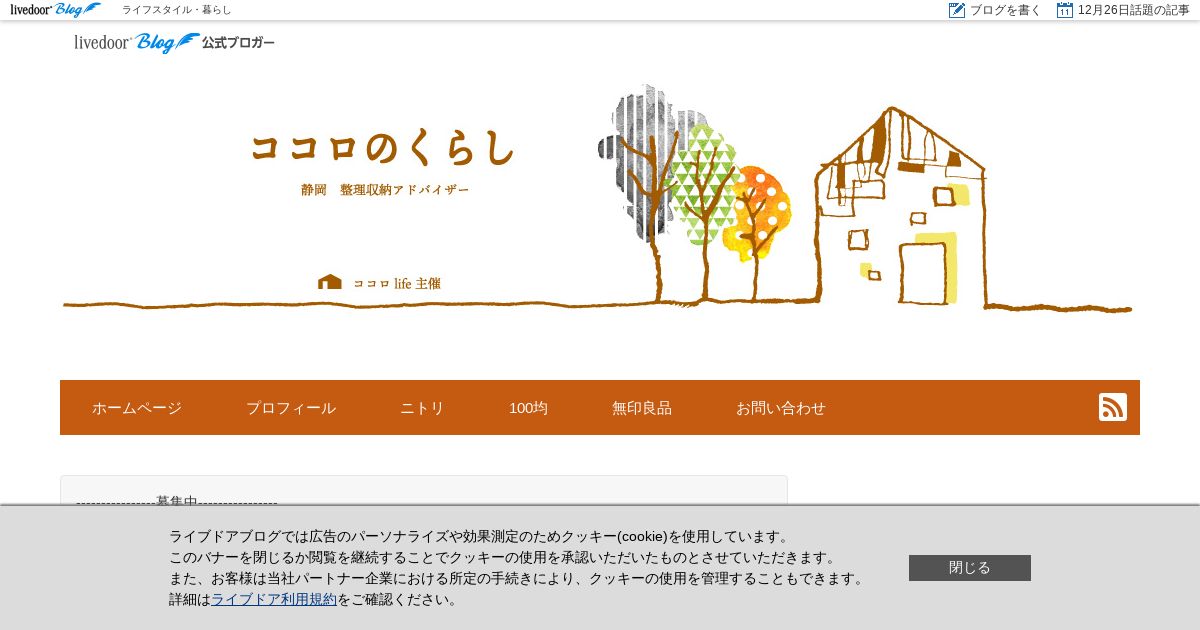Open the ニトリ menu item
The height and width of the screenshot is (630, 1200).
(x=422, y=408)
